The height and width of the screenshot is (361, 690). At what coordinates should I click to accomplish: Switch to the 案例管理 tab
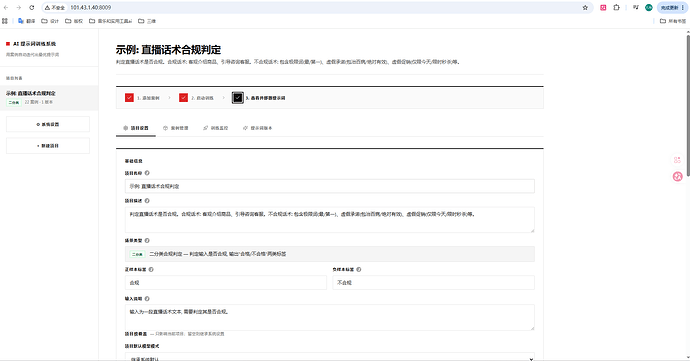pyautogui.click(x=176, y=128)
